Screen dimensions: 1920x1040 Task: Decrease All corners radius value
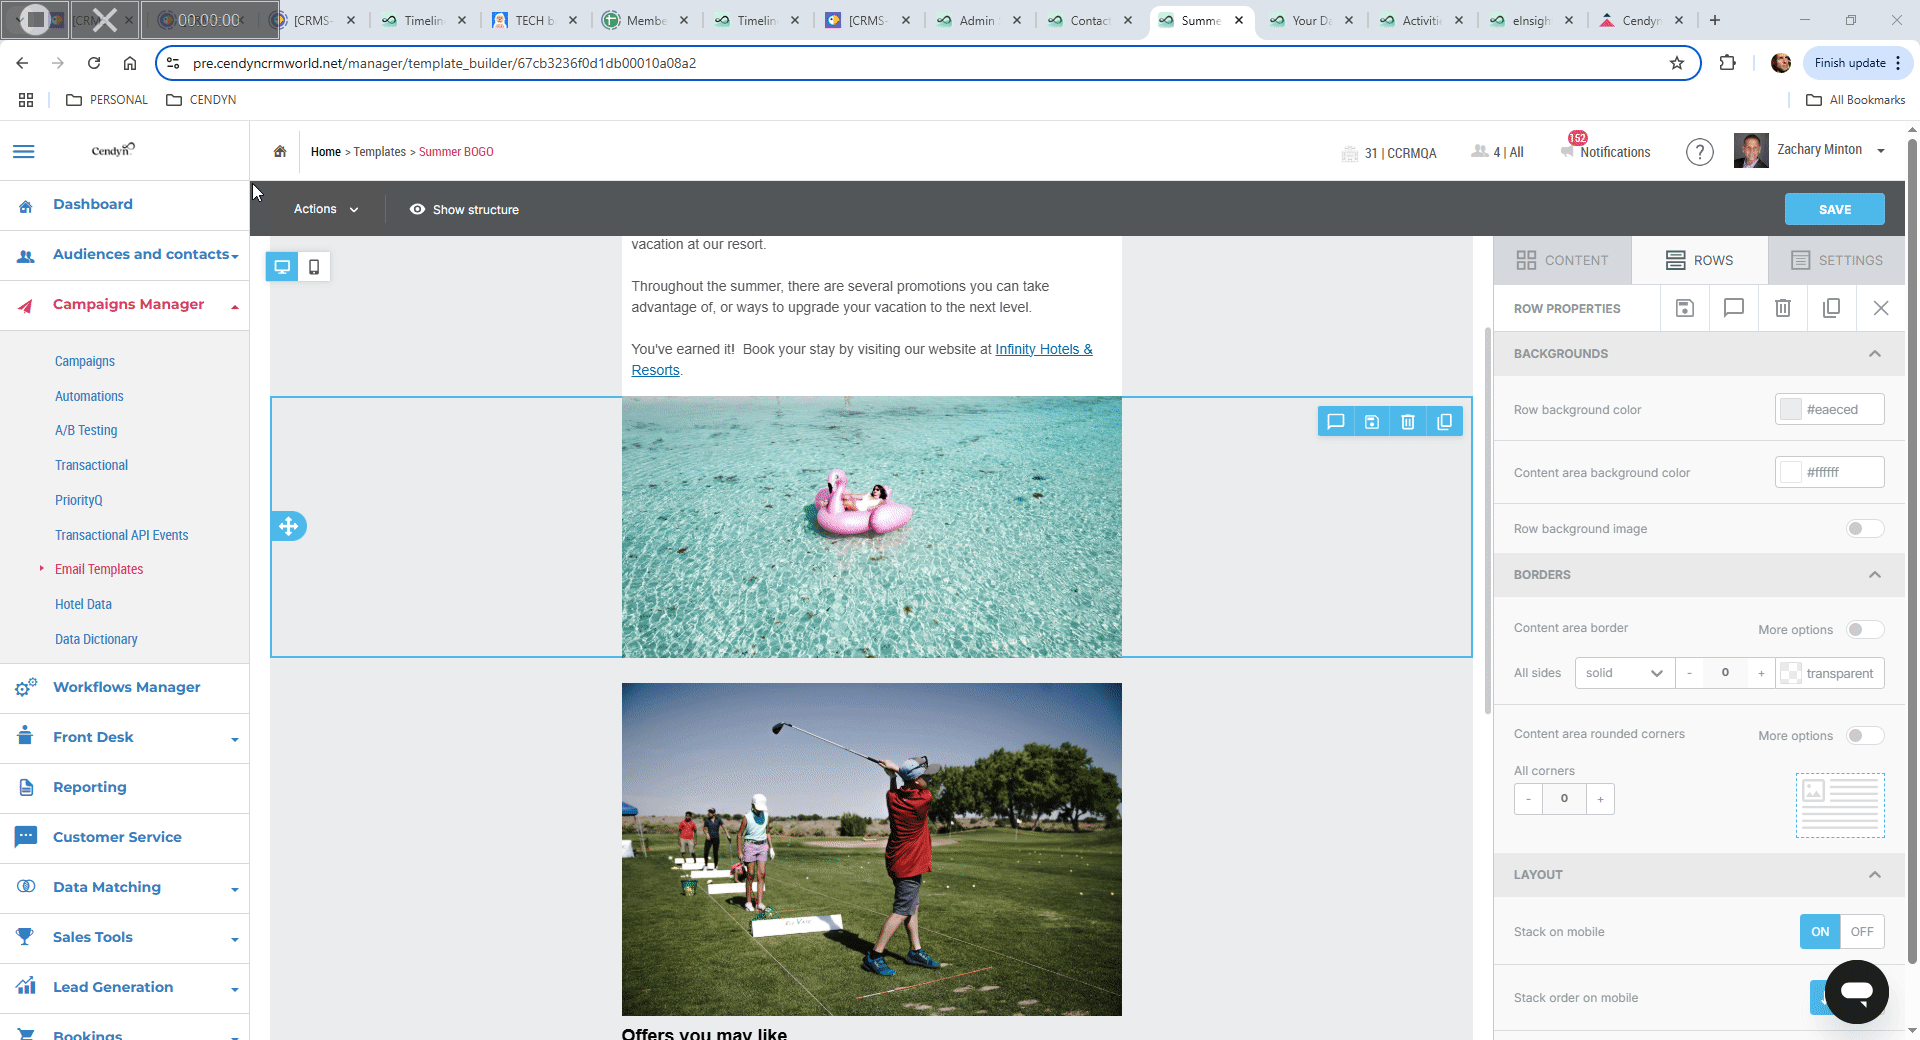point(1528,799)
